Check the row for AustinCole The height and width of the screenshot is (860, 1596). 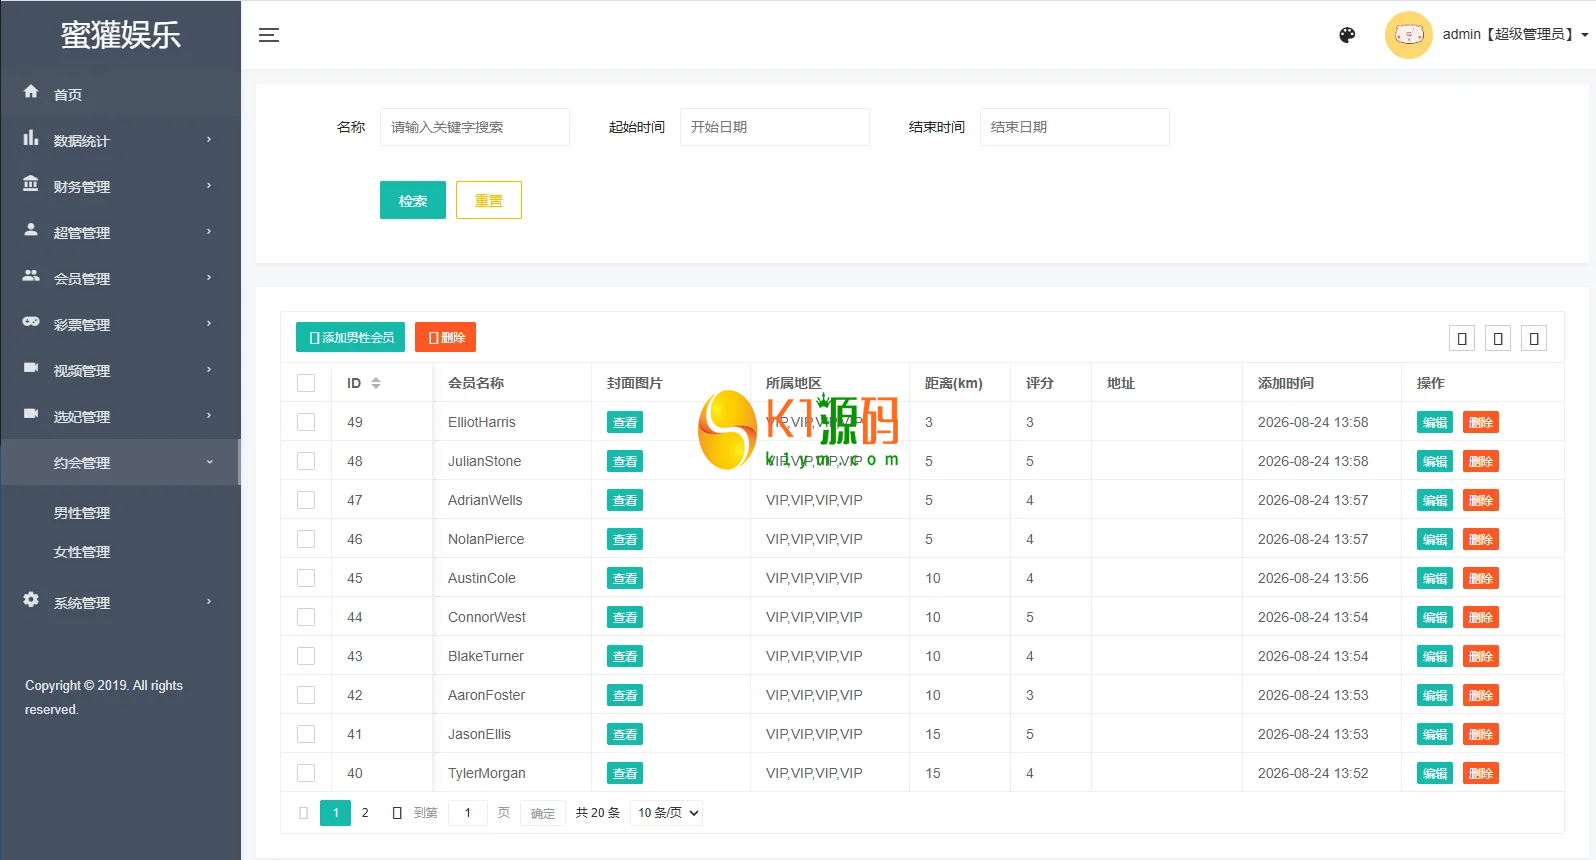pos(306,578)
